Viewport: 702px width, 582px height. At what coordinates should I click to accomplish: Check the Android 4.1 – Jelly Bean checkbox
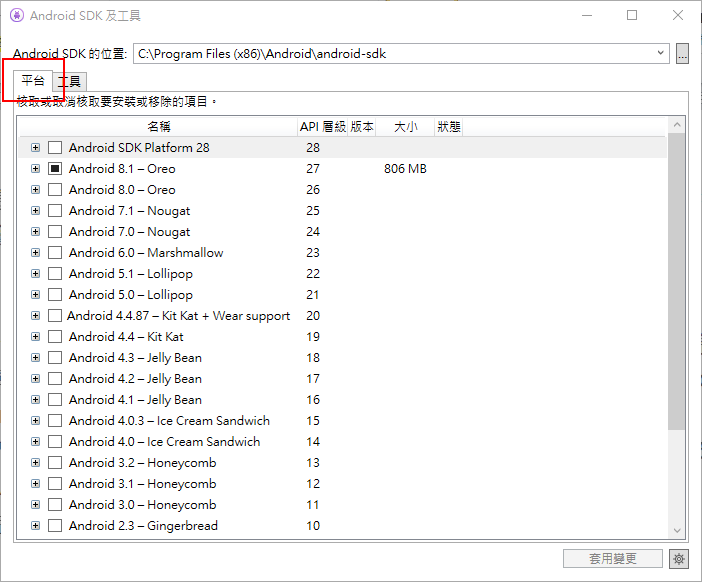click(55, 400)
